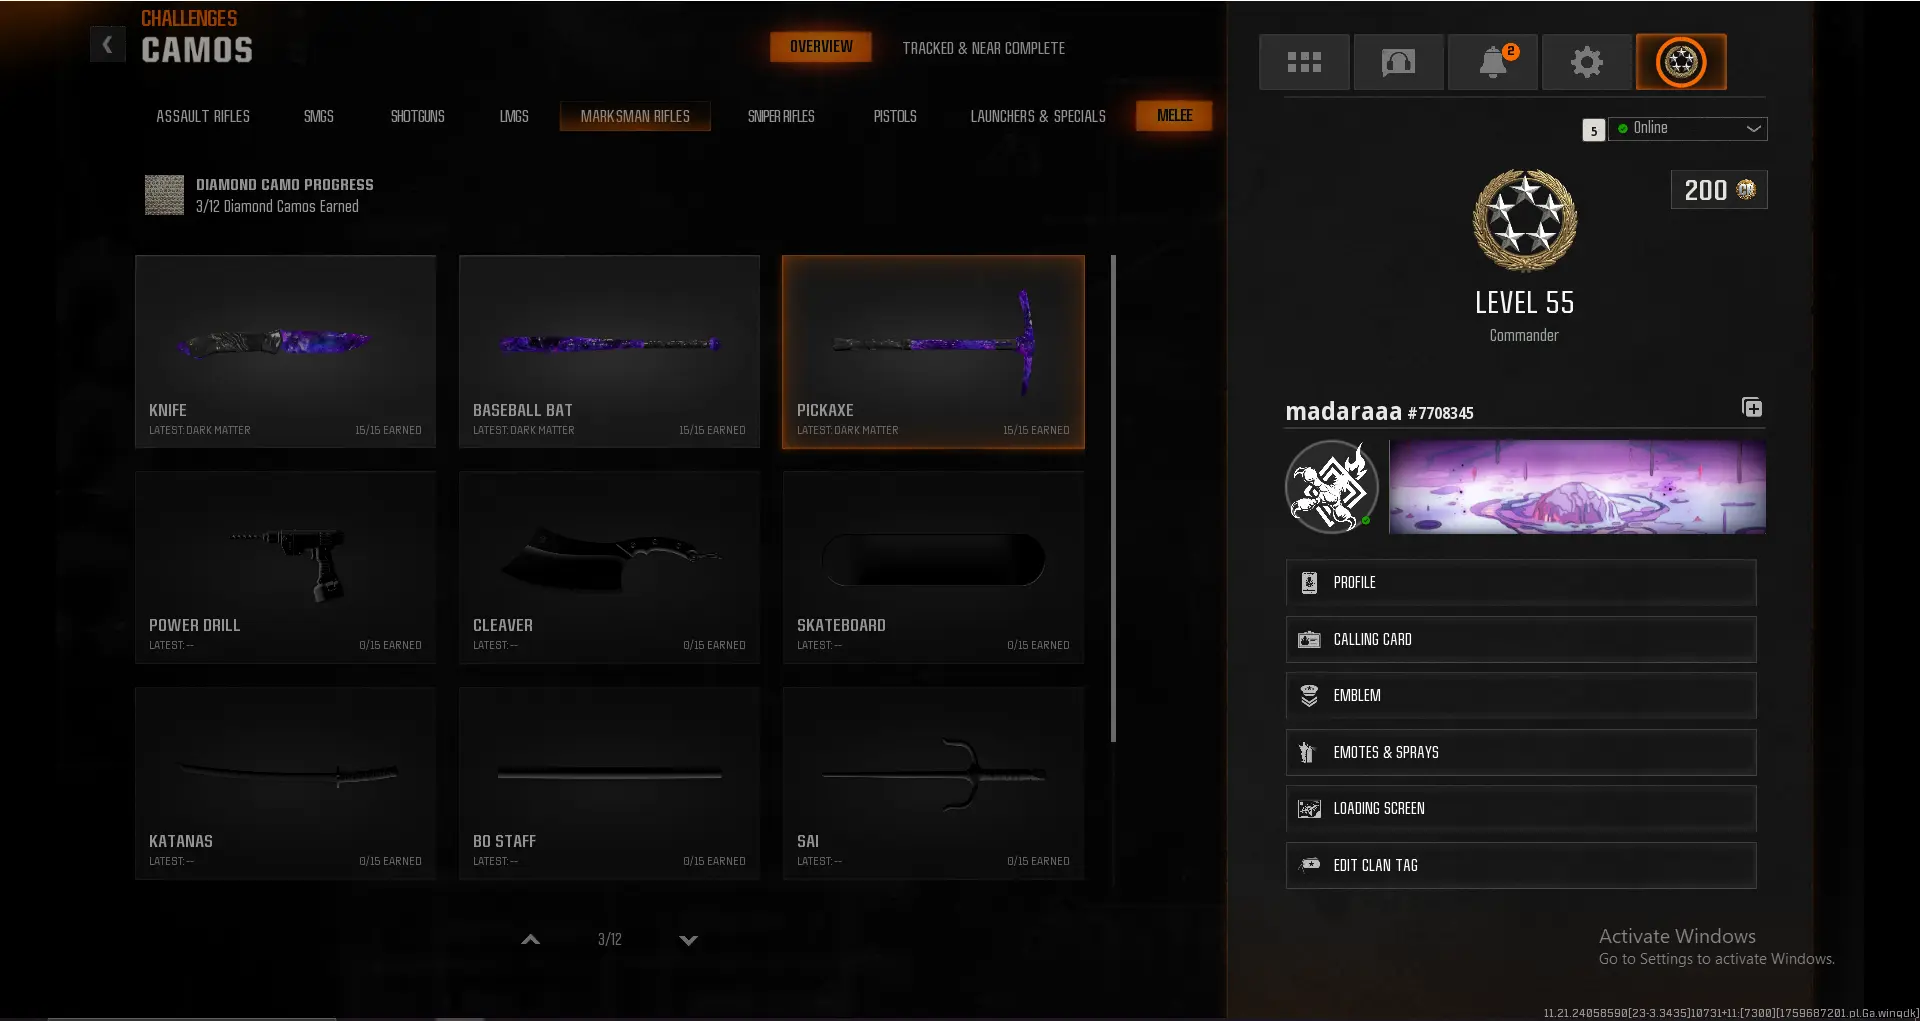Open the Bo Staff camo card
The height and width of the screenshot is (1021, 1920).
(x=610, y=783)
